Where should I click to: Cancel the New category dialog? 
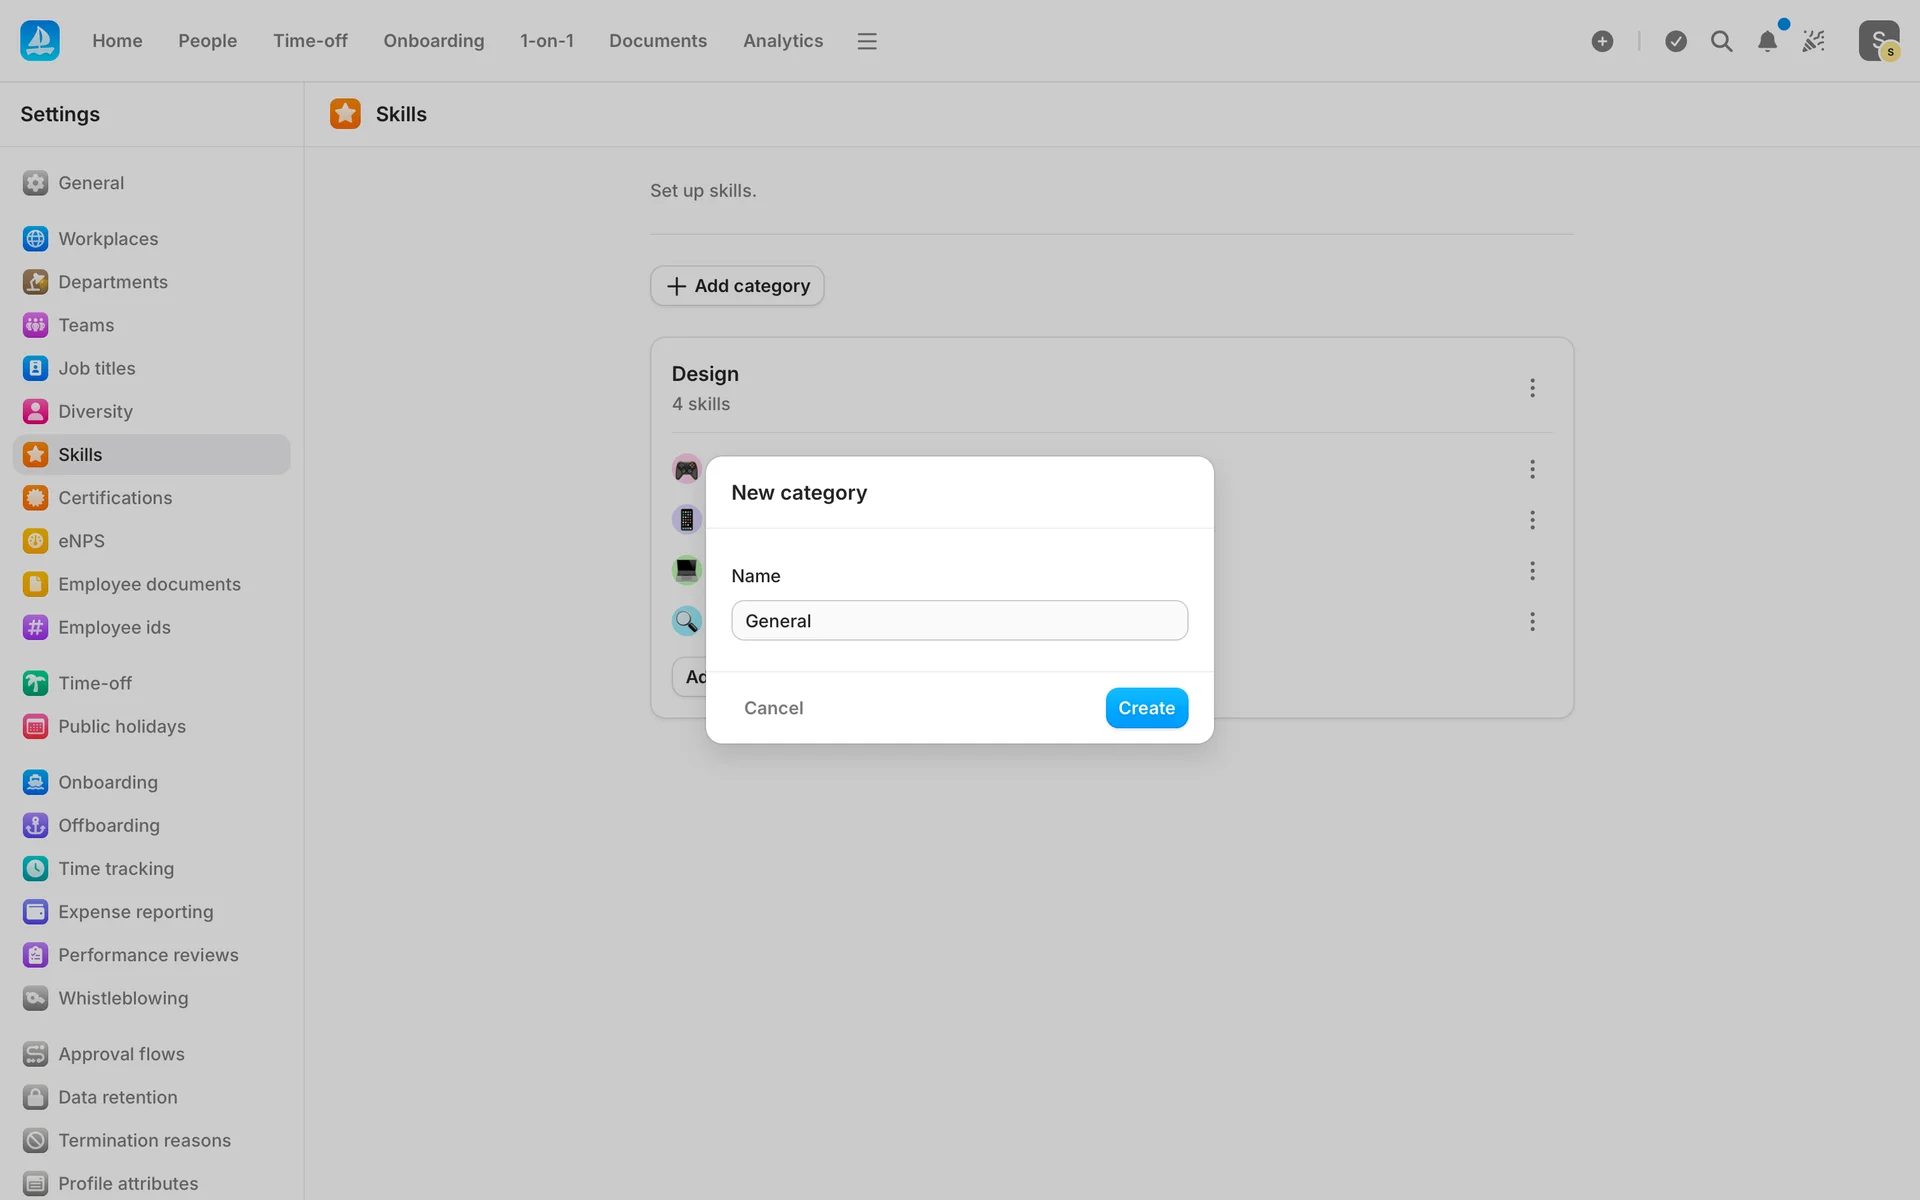pos(773,708)
